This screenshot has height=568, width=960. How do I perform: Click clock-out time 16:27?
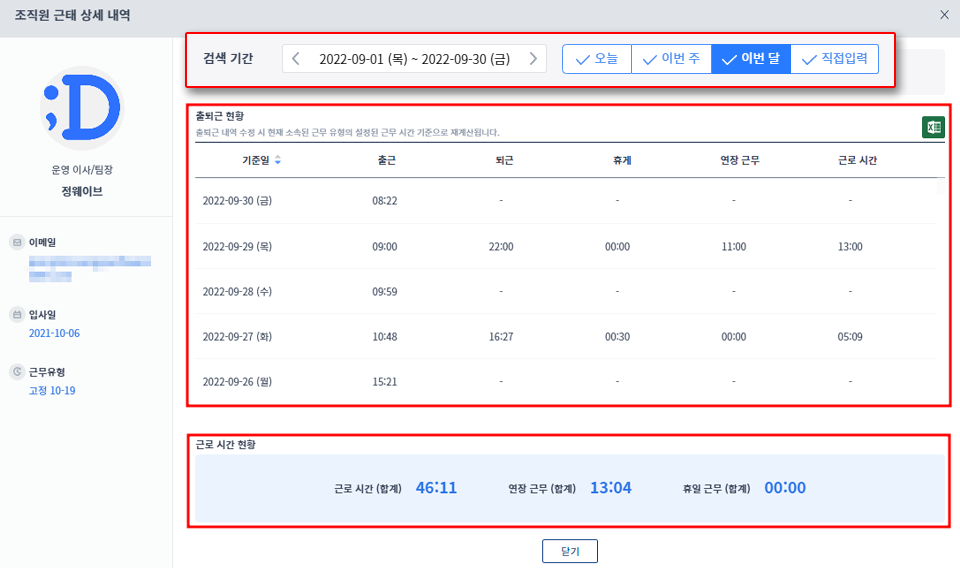pos(501,337)
